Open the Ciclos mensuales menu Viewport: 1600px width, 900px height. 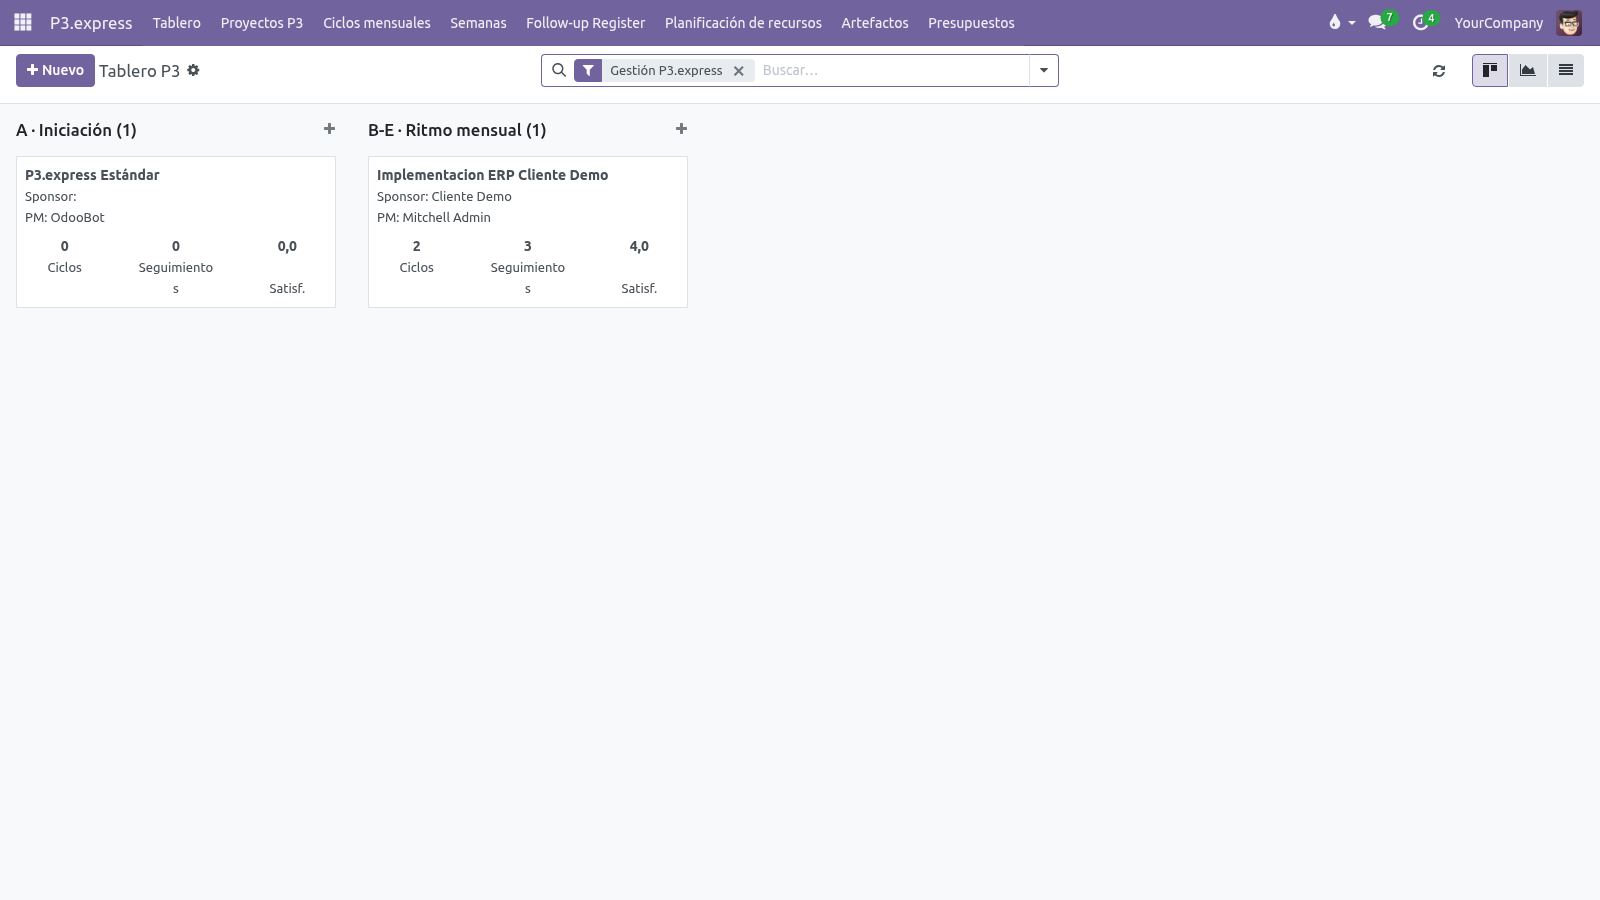tap(376, 23)
